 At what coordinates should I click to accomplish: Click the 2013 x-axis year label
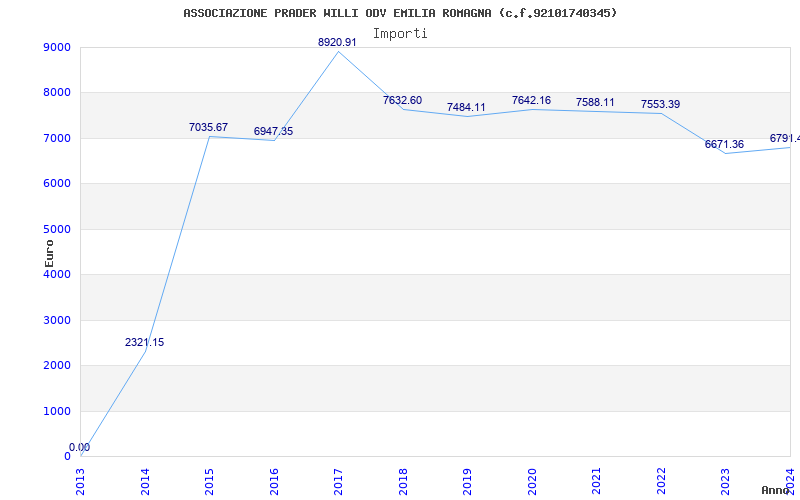point(80,481)
